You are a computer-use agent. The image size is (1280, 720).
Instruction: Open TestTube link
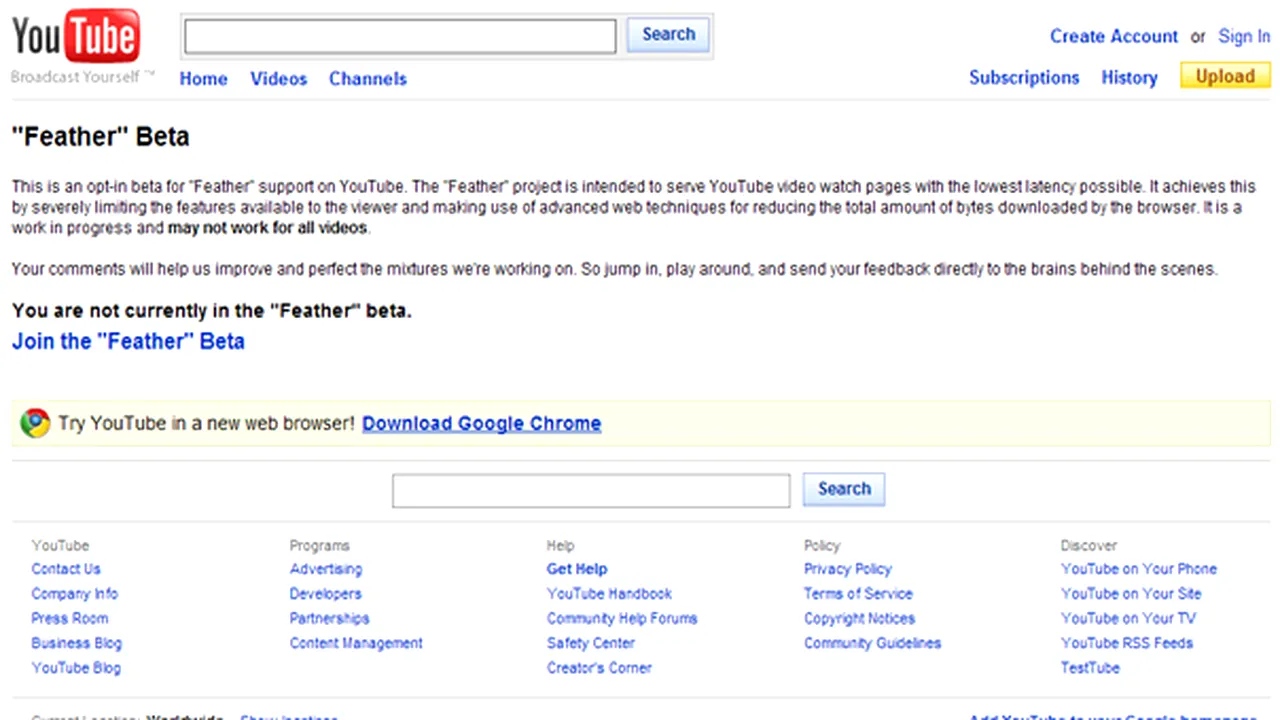click(x=1090, y=668)
